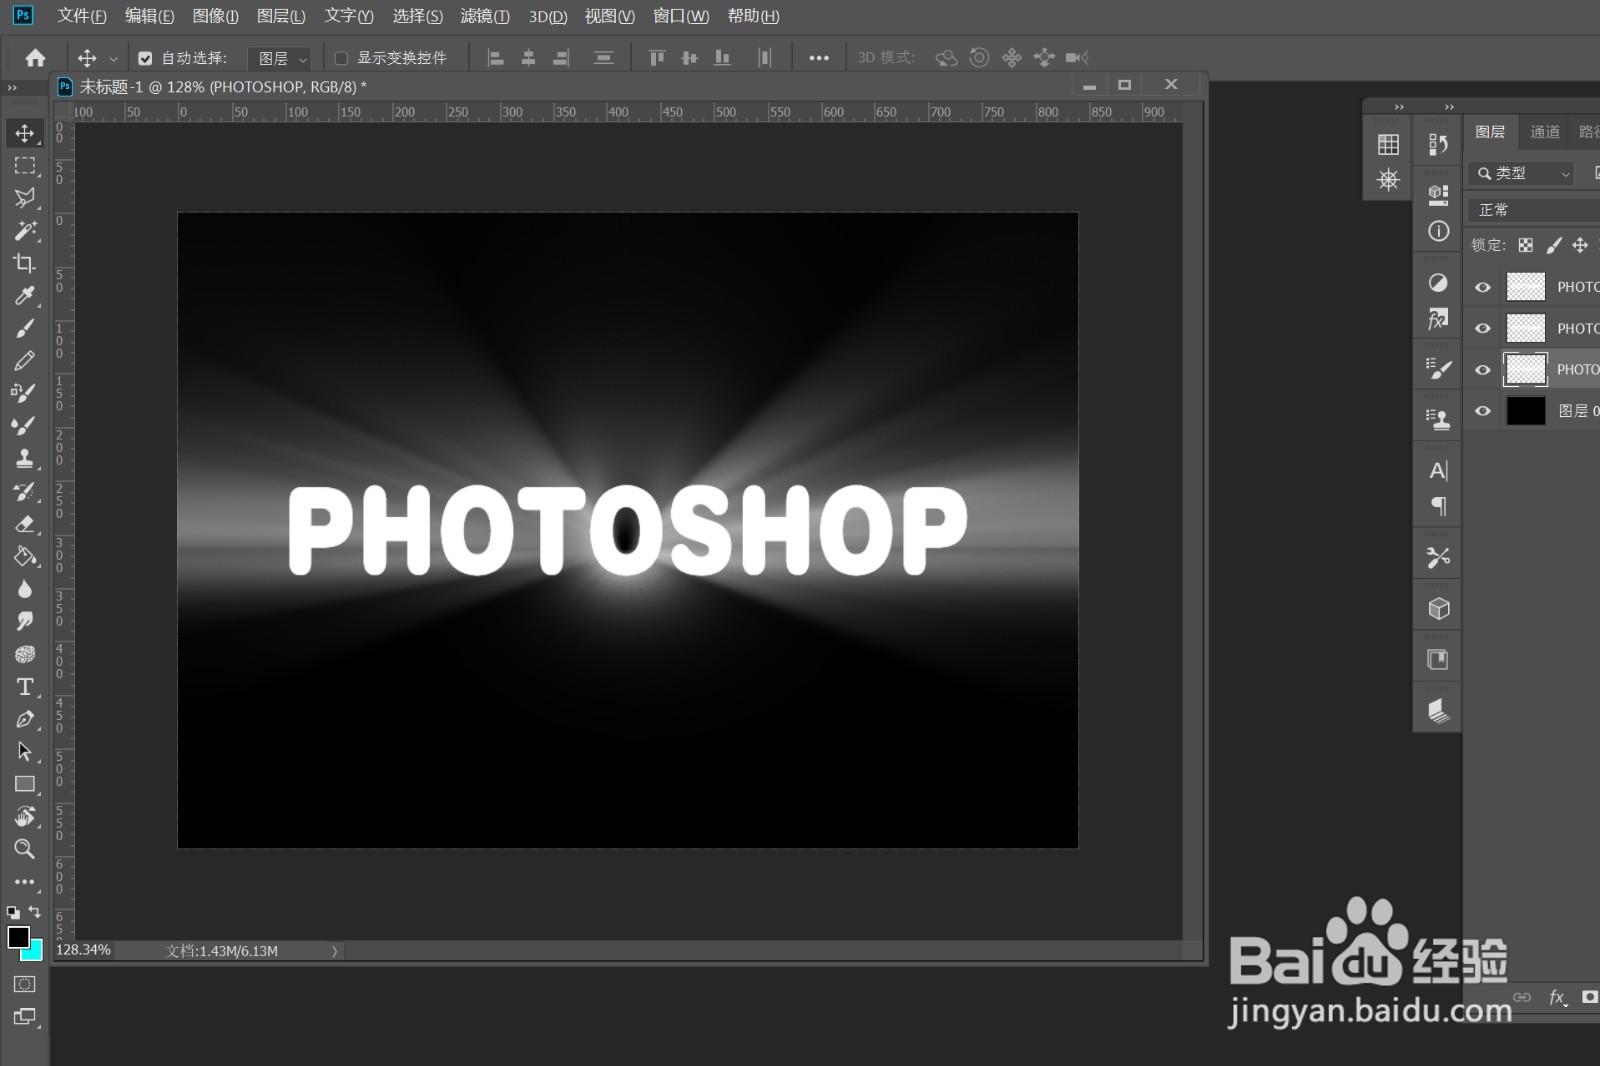Select the Brush tool

coord(25,328)
